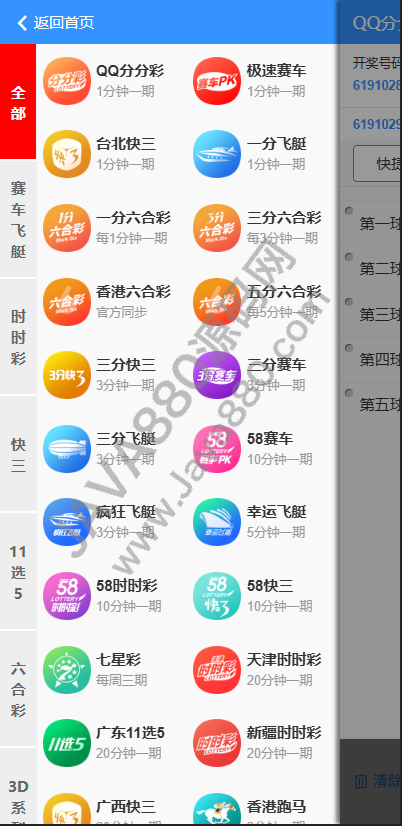The image size is (402, 826).
Task: Select the 香港跑马 horse racing icon
Action: click(x=217, y=809)
